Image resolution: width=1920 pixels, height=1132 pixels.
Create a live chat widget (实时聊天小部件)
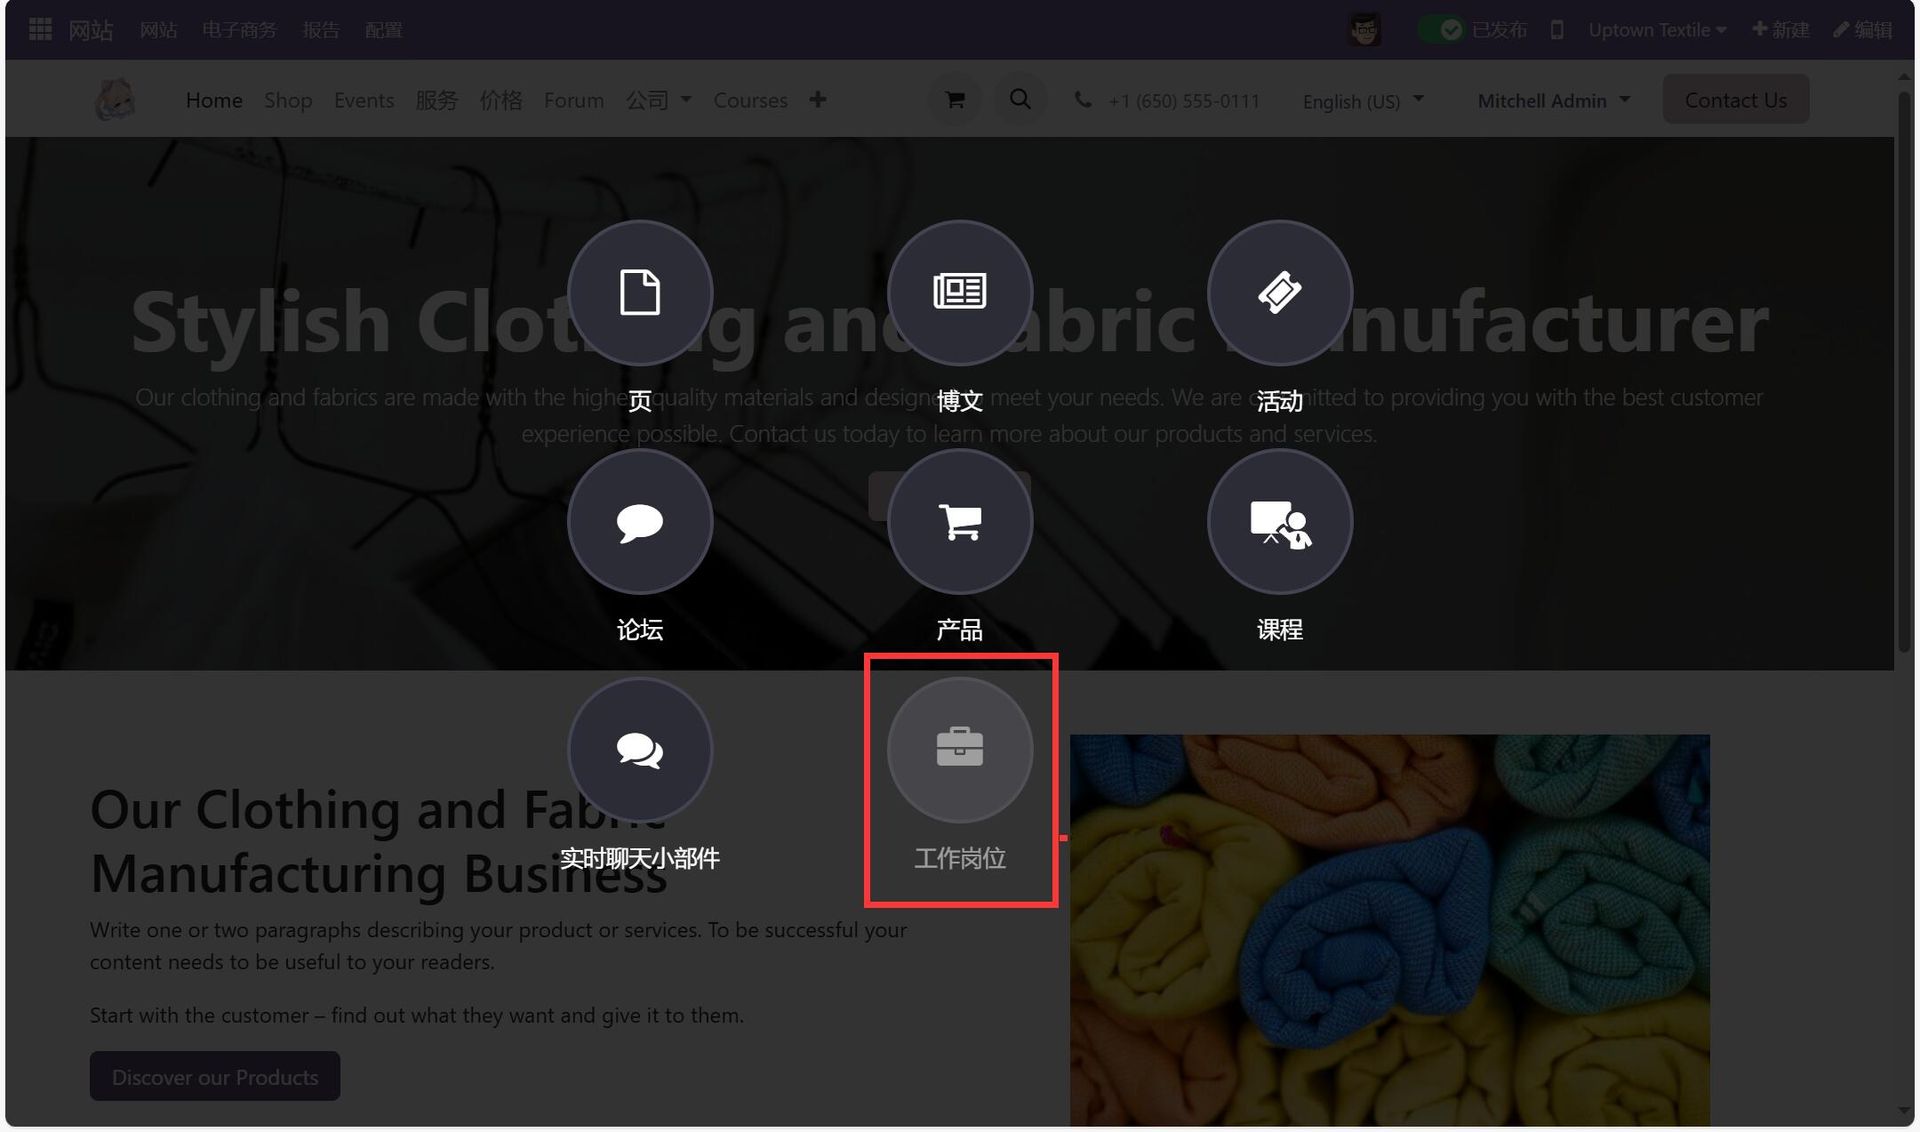[640, 750]
